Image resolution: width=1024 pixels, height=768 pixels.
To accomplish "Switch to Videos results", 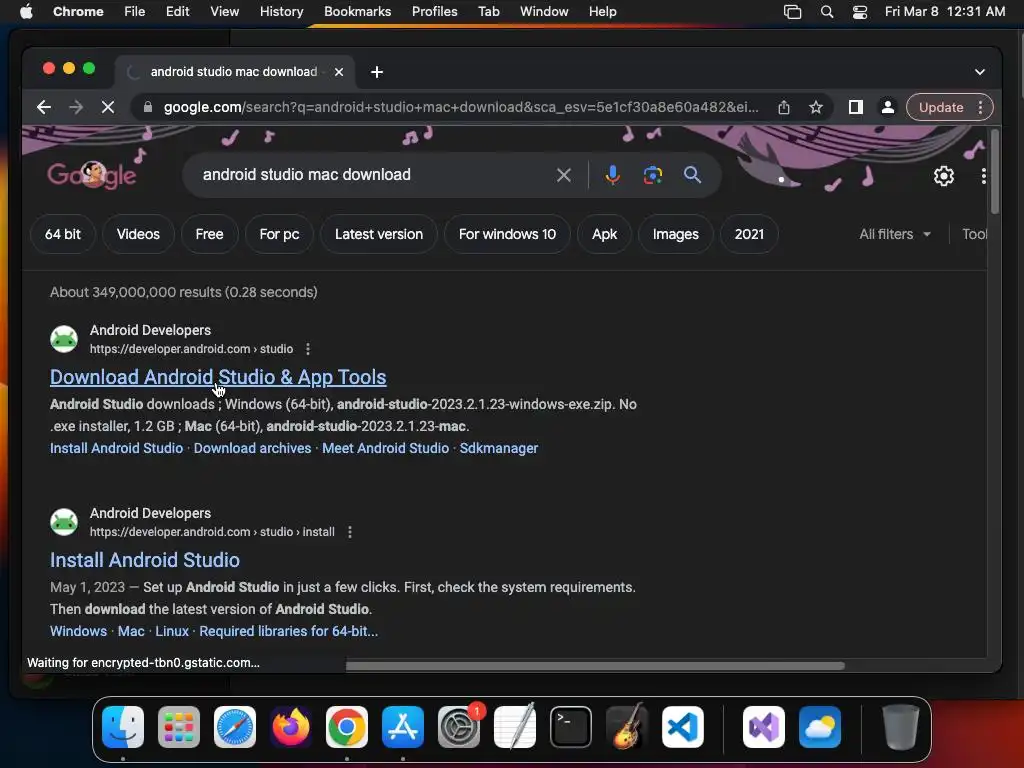I will (138, 234).
